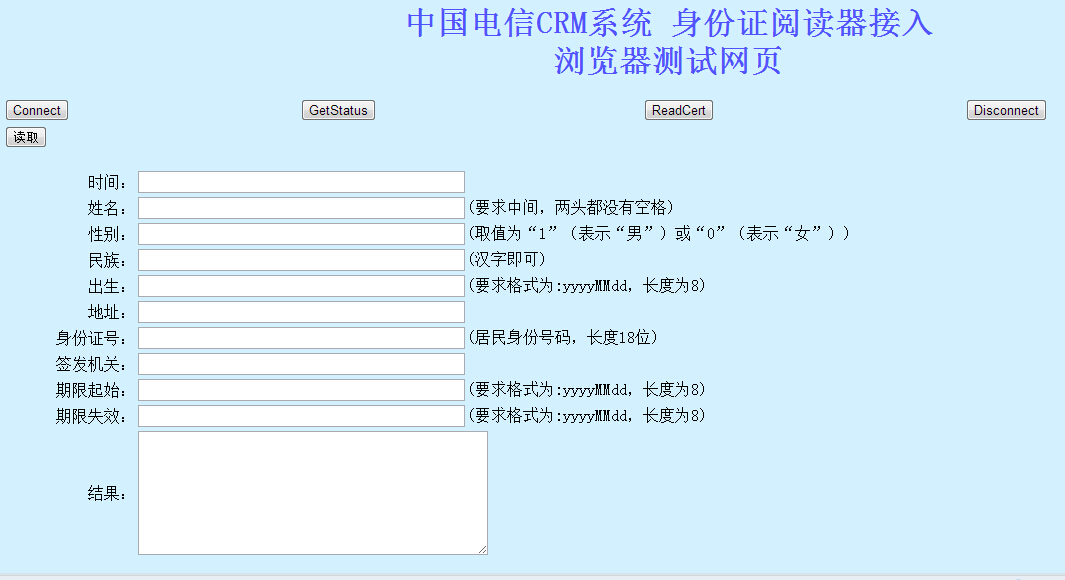The image size is (1065, 580).
Task: Click the GetStatus button
Action: 338,110
